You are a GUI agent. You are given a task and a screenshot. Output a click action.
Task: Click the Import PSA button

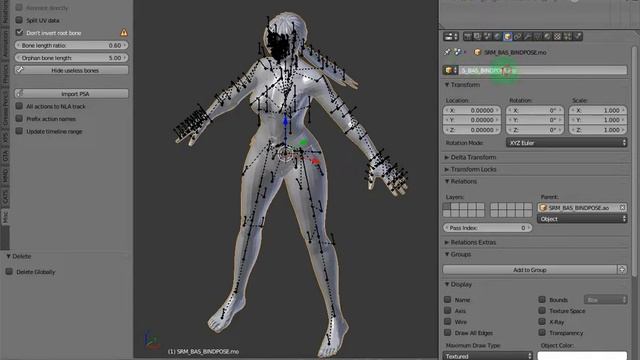71,93
